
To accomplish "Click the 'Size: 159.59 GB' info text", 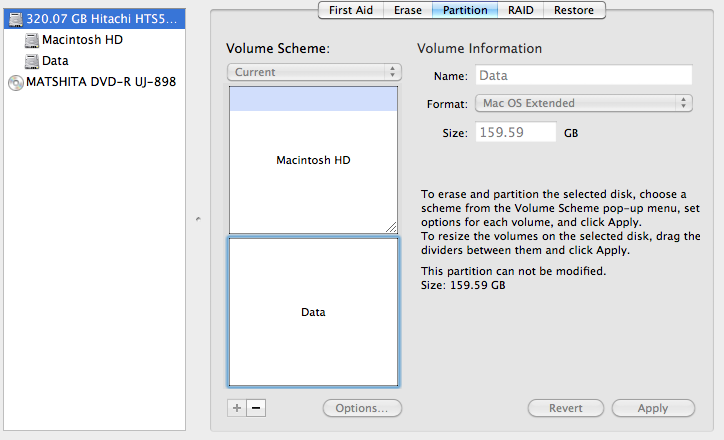I will tap(463, 285).
